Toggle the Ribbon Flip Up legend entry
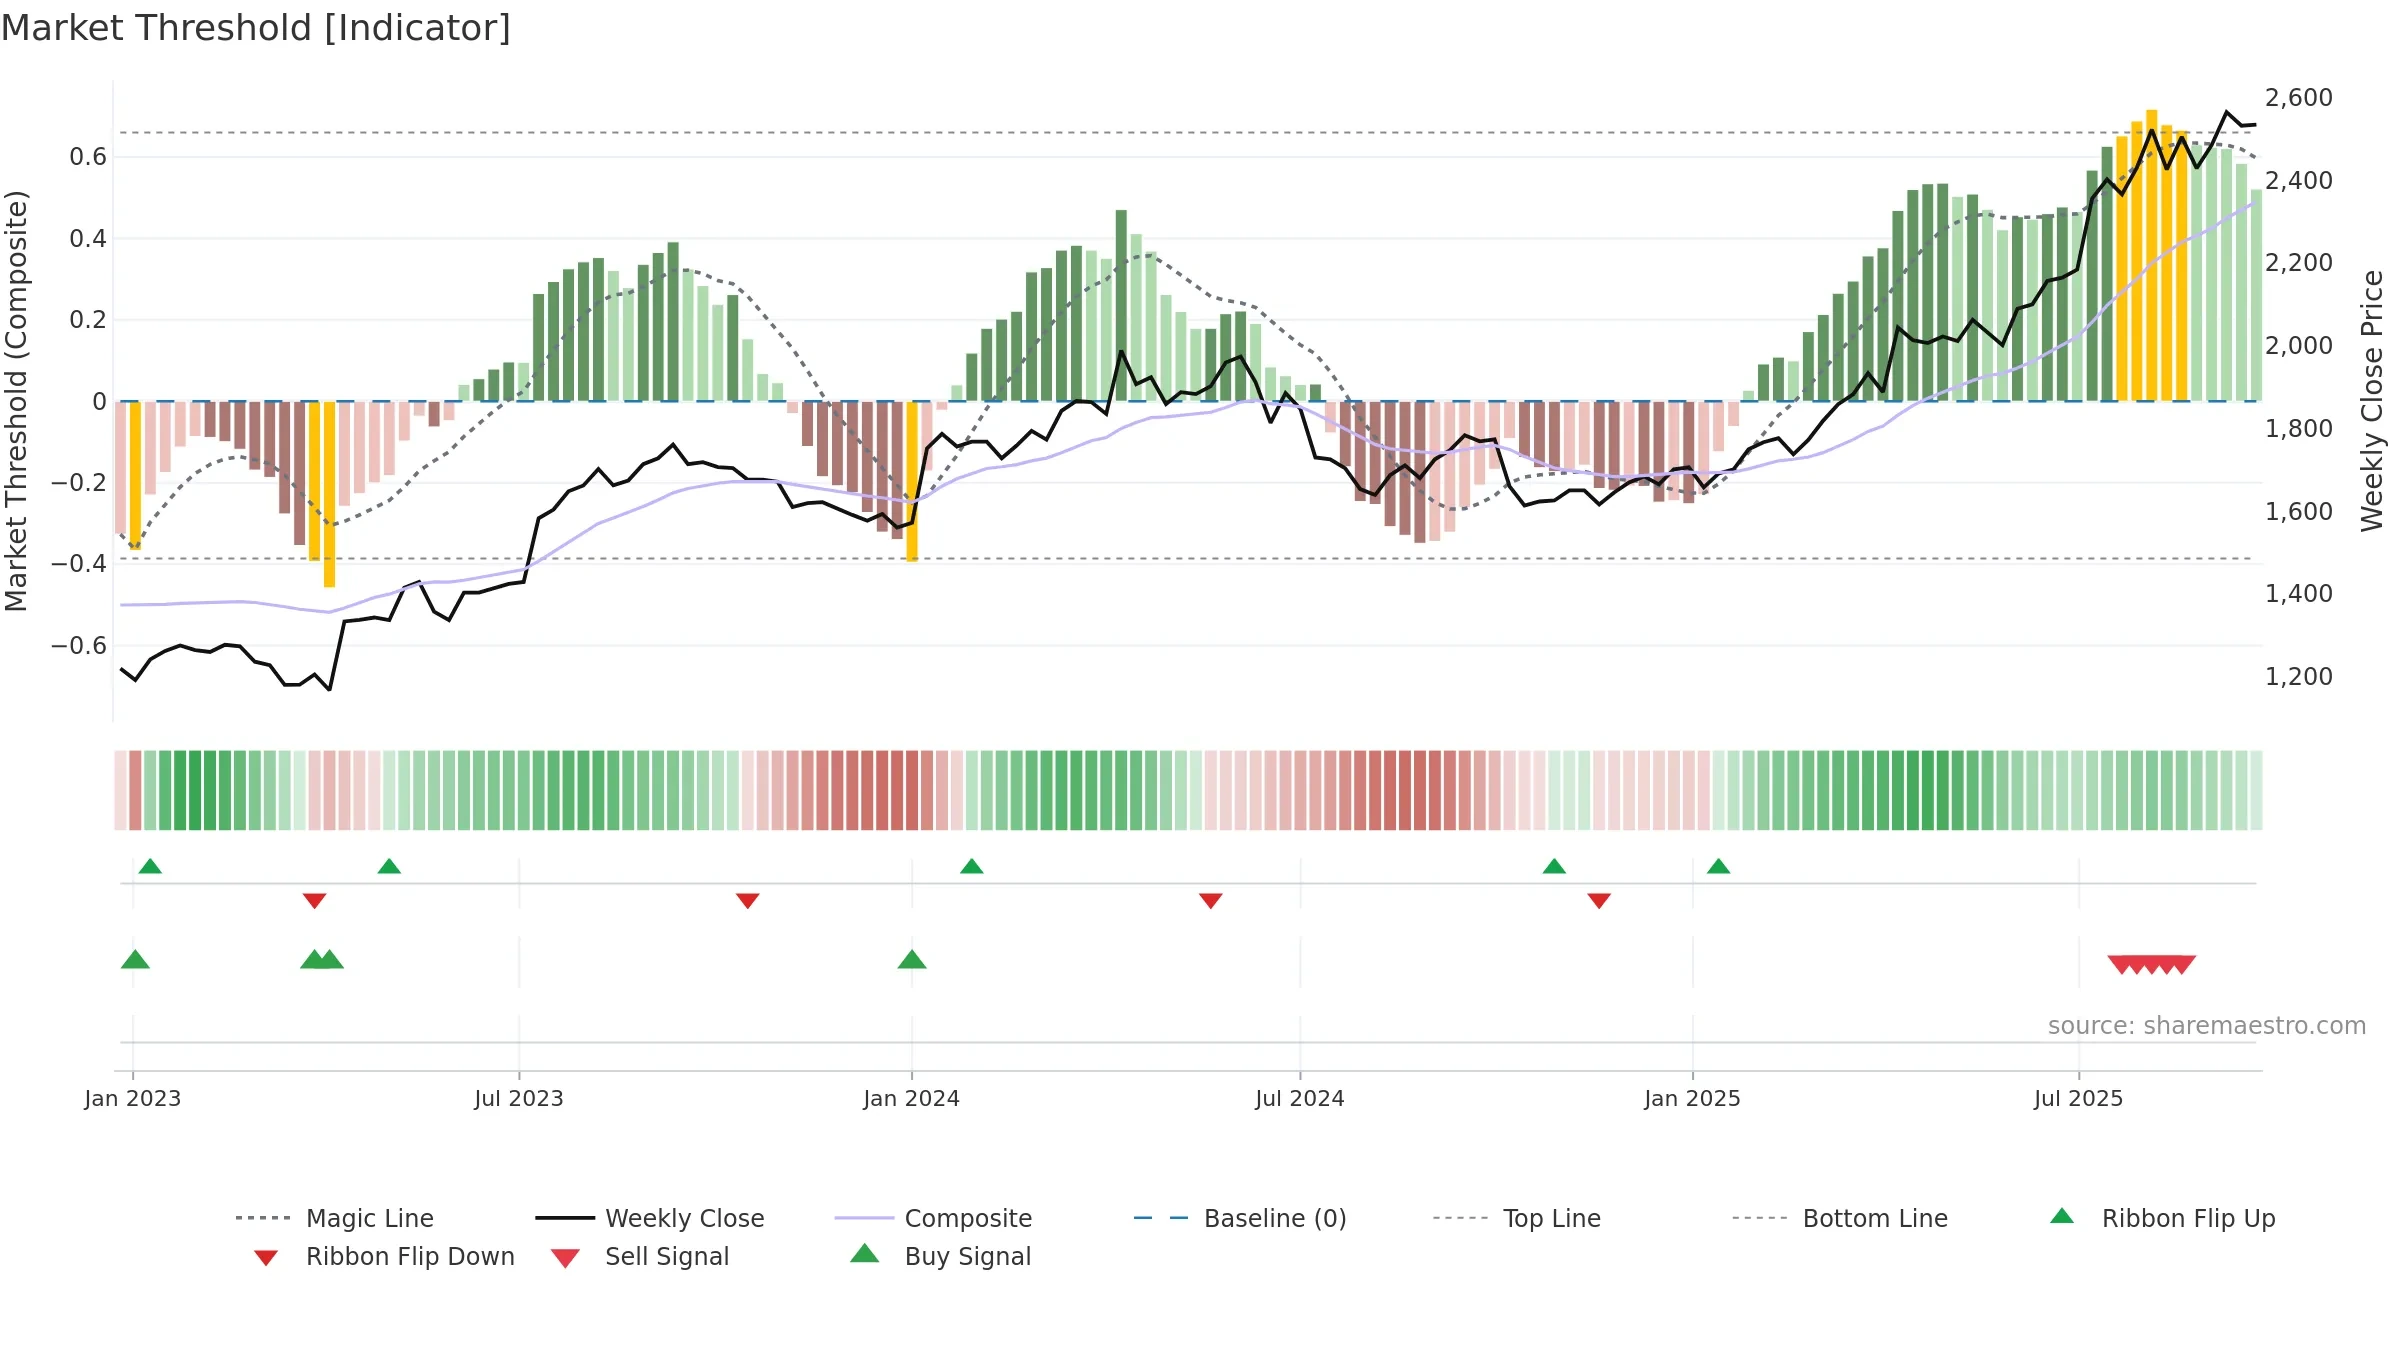The height and width of the screenshot is (1350, 2400). (2162, 1218)
